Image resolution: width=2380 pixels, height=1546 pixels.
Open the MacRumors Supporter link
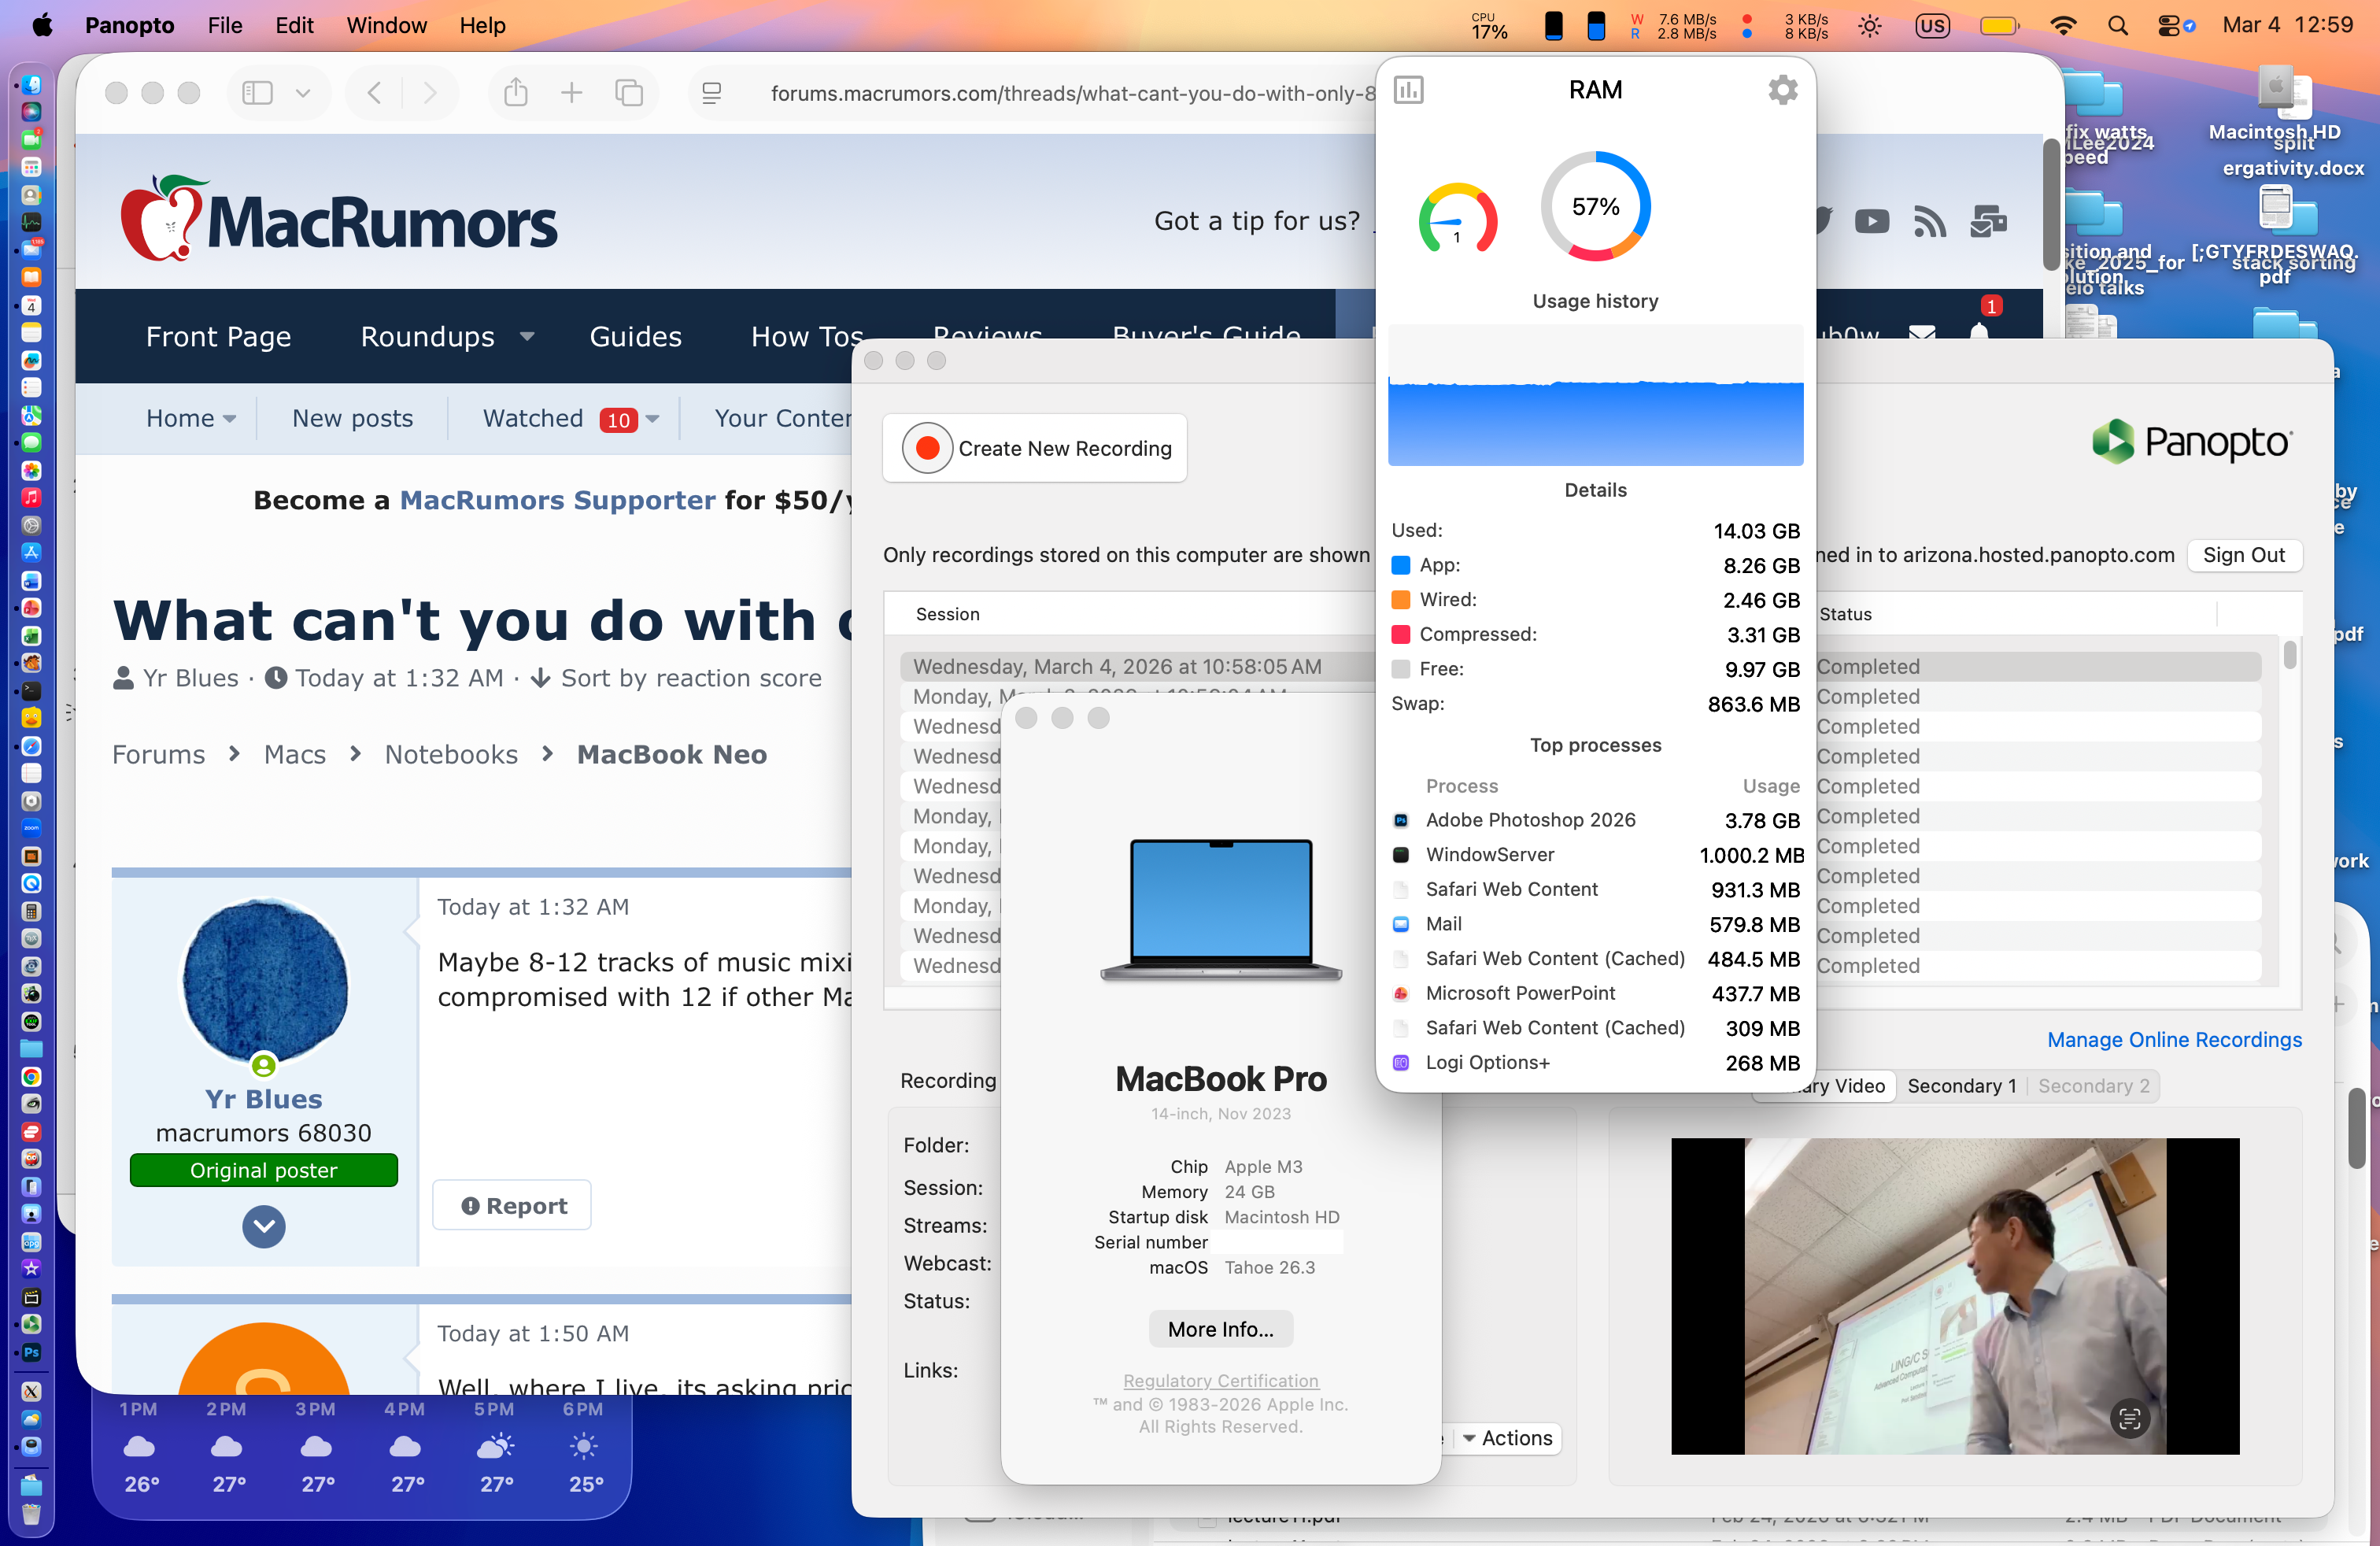558,500
